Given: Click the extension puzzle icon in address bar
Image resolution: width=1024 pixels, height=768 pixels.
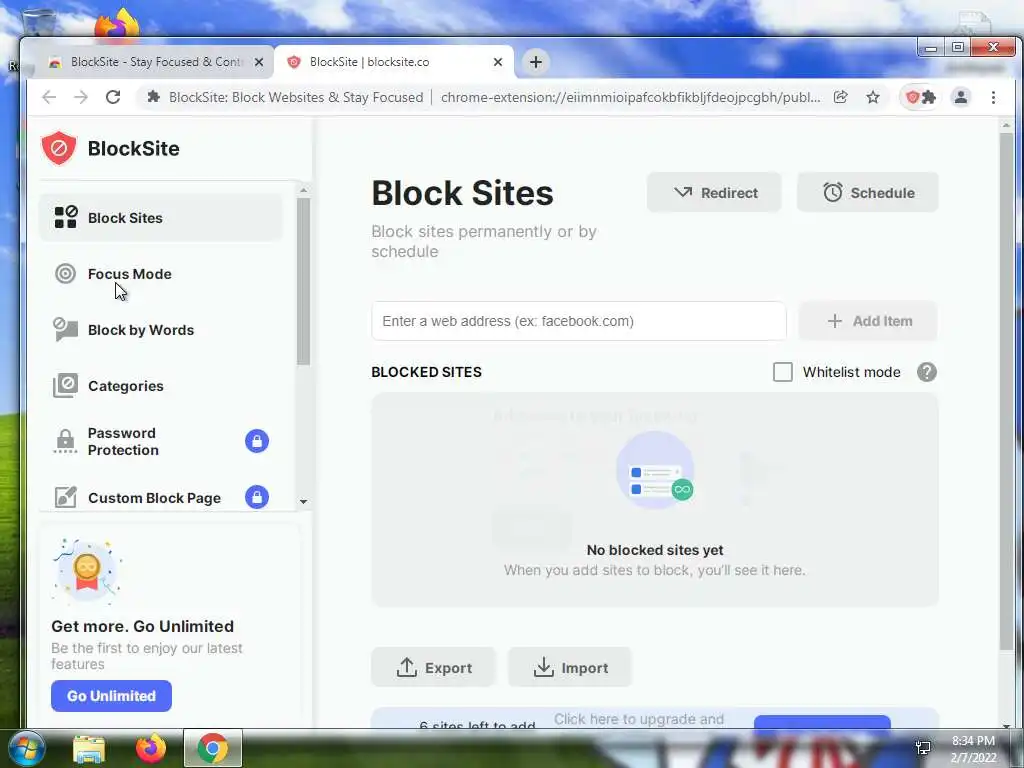Looking at the screenshot, I should pos(153,97).
